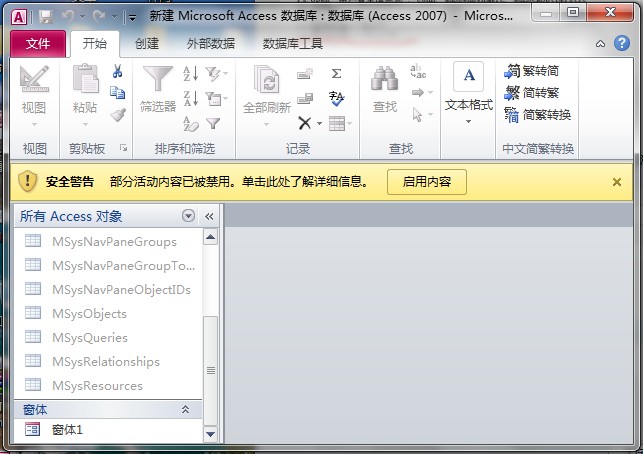Collapse navigation pane with double chevron
The width and height of the screenshot is (643, 454).
209,216
